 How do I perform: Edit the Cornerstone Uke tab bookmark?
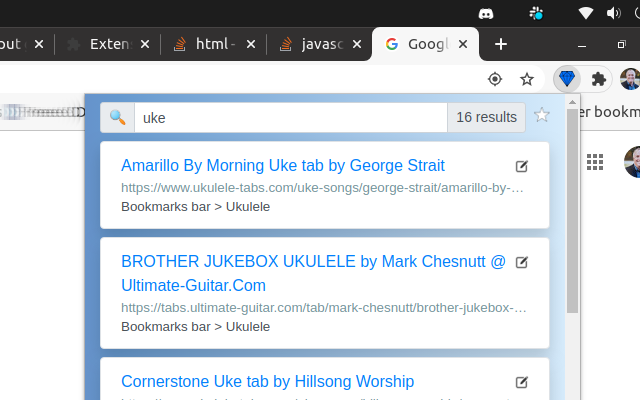pyautogui.click(x=522, y=382)
